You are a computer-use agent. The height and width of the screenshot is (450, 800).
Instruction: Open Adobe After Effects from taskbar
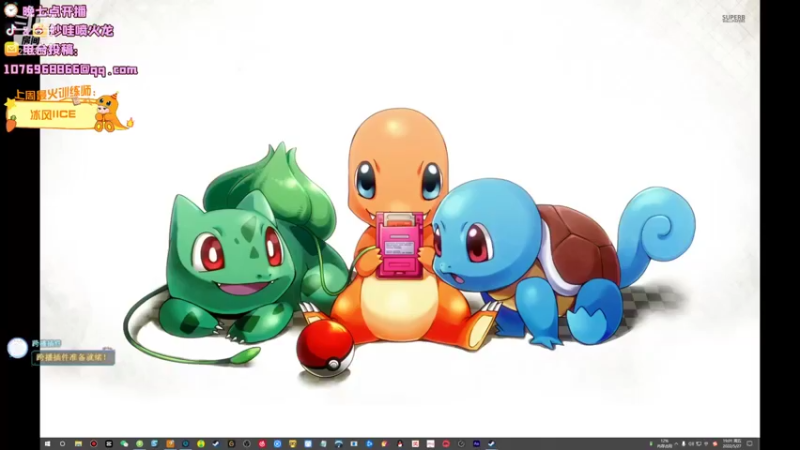[x=477, y=444]
